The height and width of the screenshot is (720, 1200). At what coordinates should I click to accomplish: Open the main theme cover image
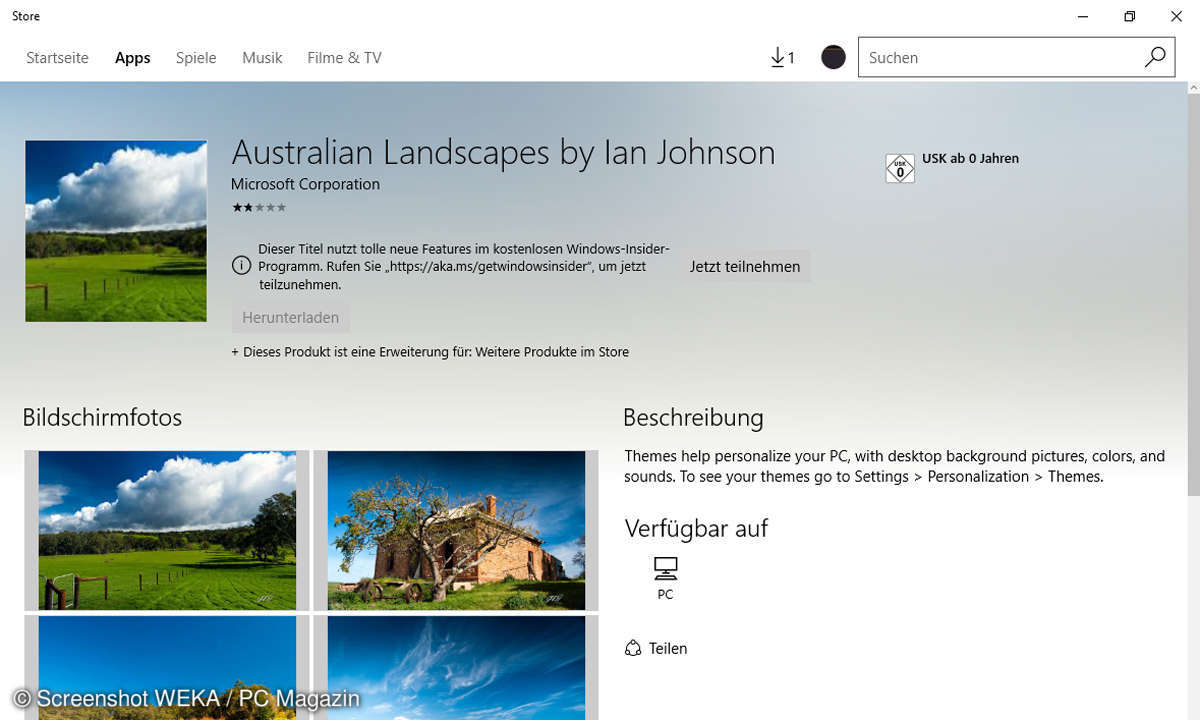tap(116, 231)
